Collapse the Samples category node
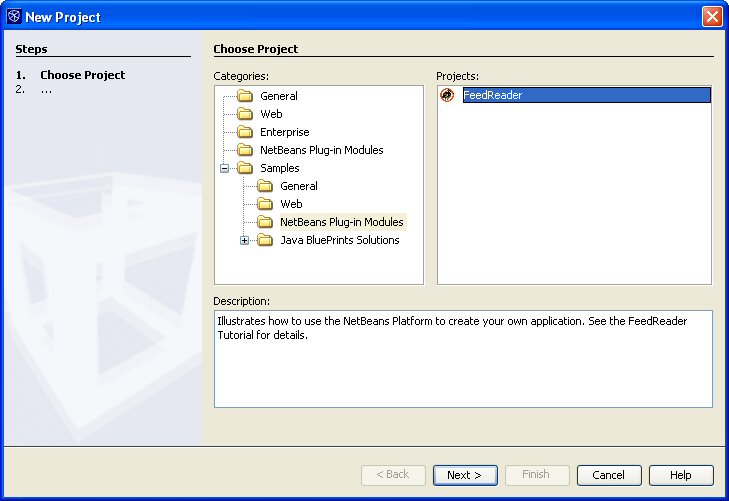Image resolution: width=729 pixels, height=501 pixels. (225, 168)
